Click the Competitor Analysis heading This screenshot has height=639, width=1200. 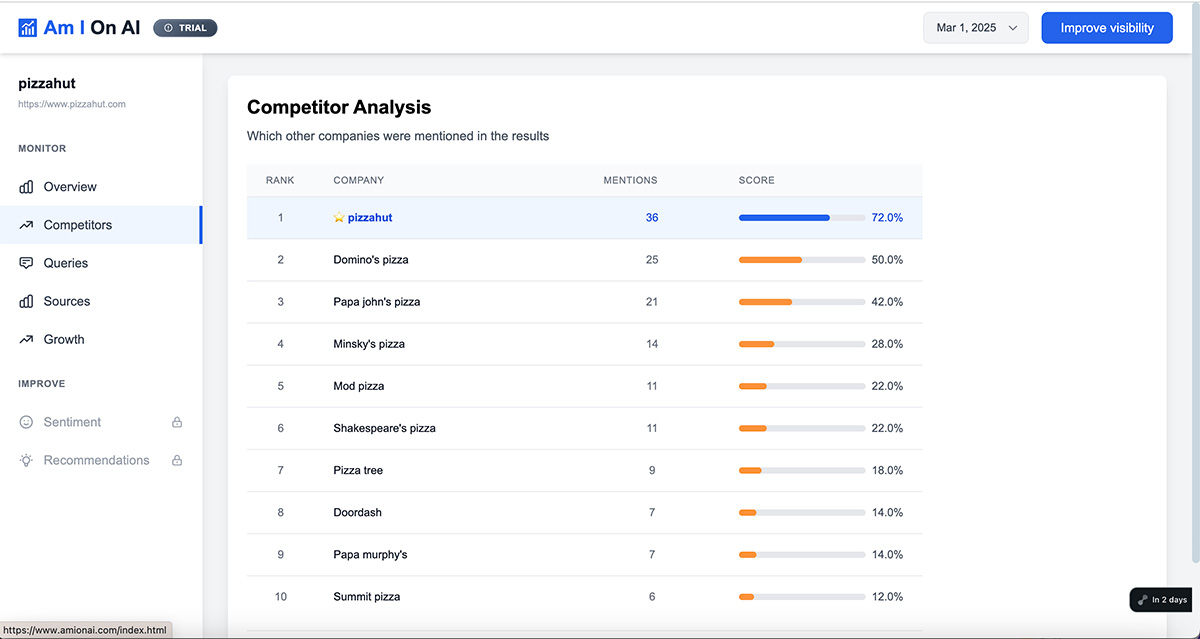click(339, 107)
